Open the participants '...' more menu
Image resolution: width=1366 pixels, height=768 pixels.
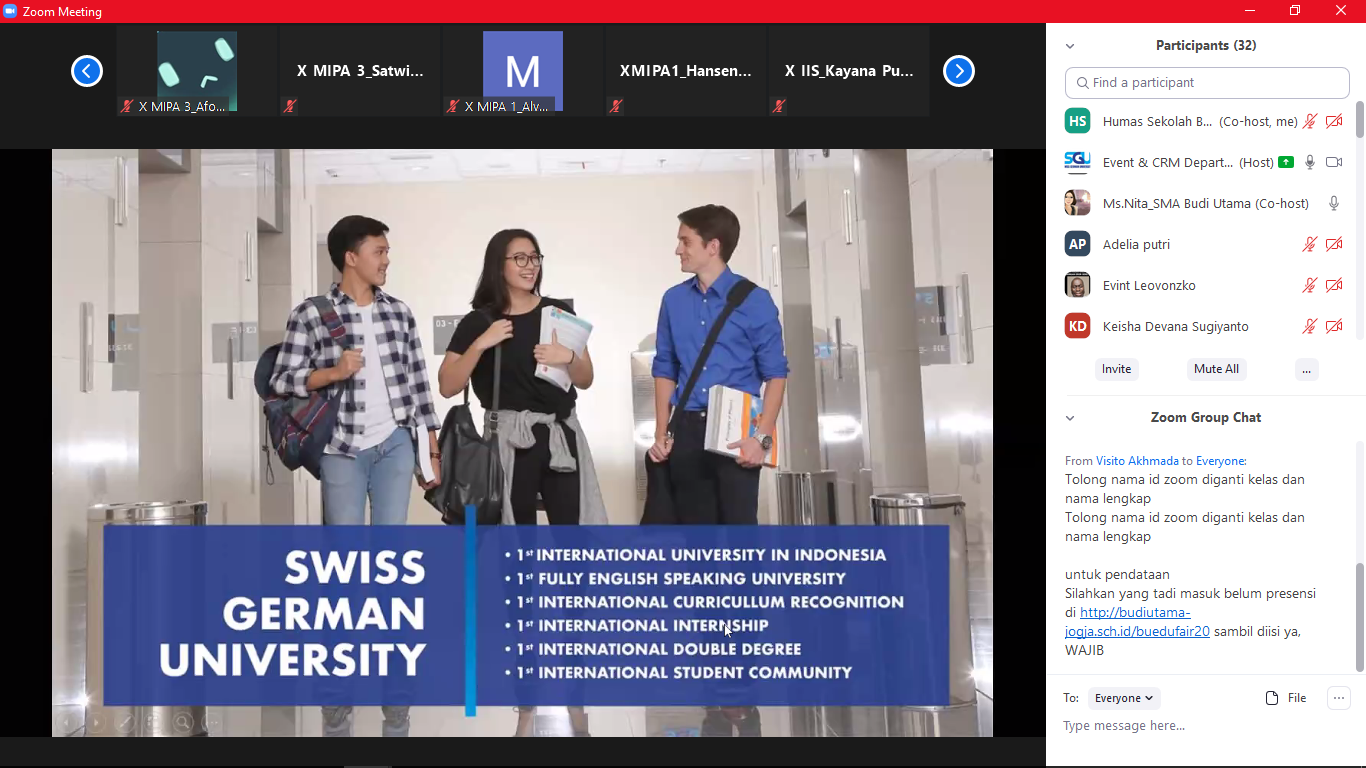pos(1306,369)
